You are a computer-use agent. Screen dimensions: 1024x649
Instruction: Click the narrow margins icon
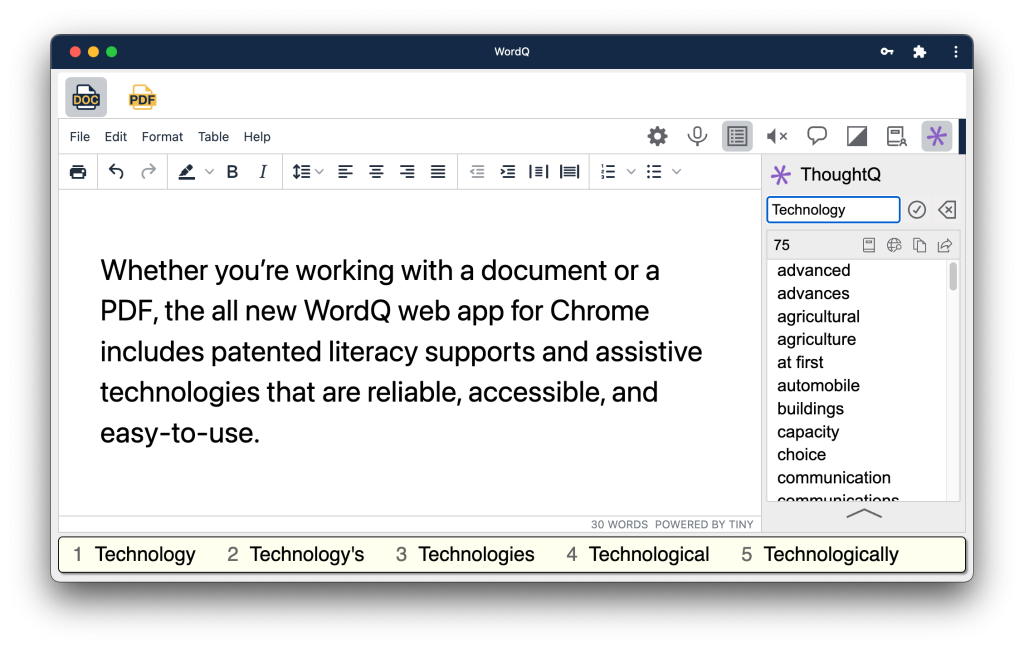pyautogui.click(x=538, y=172)
